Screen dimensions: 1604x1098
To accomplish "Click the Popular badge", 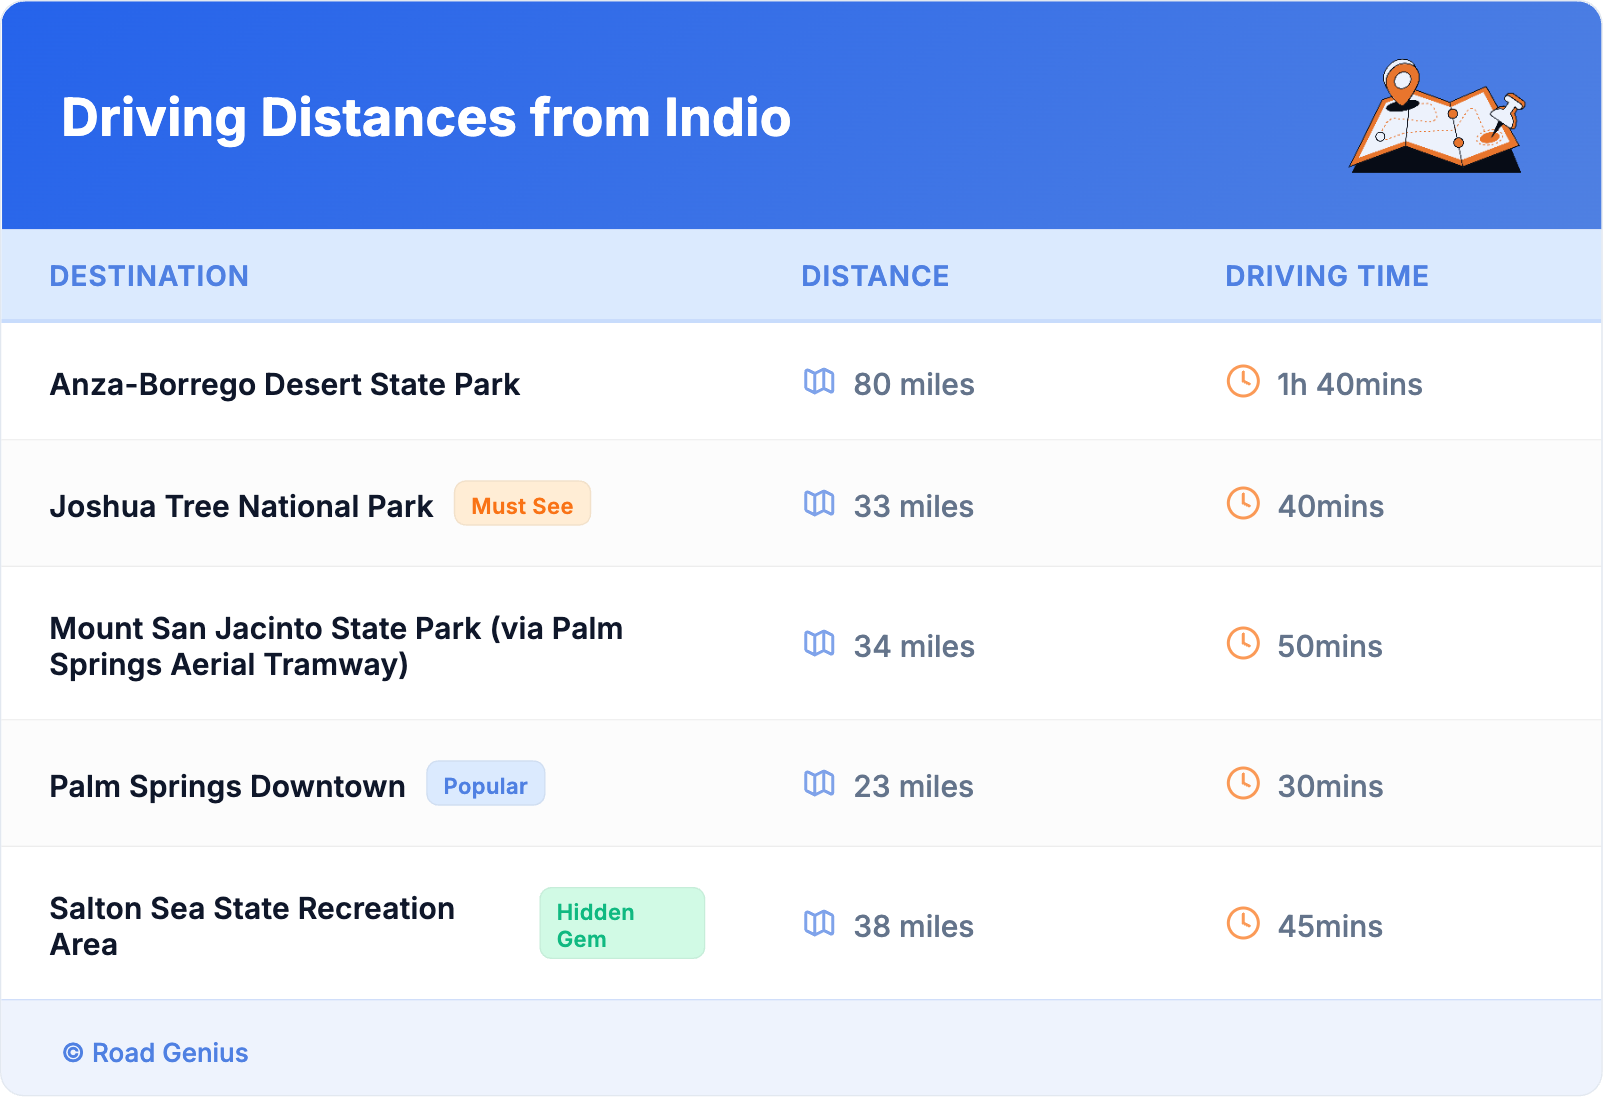I will tap(485, 785).
